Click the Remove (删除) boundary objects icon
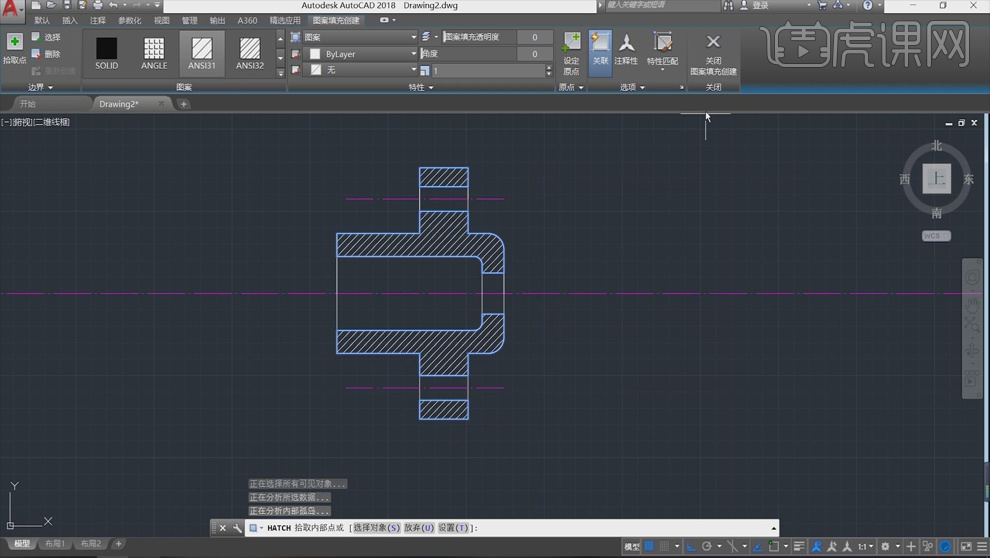Viewport: 990px width, 558px height. [36, 54]
